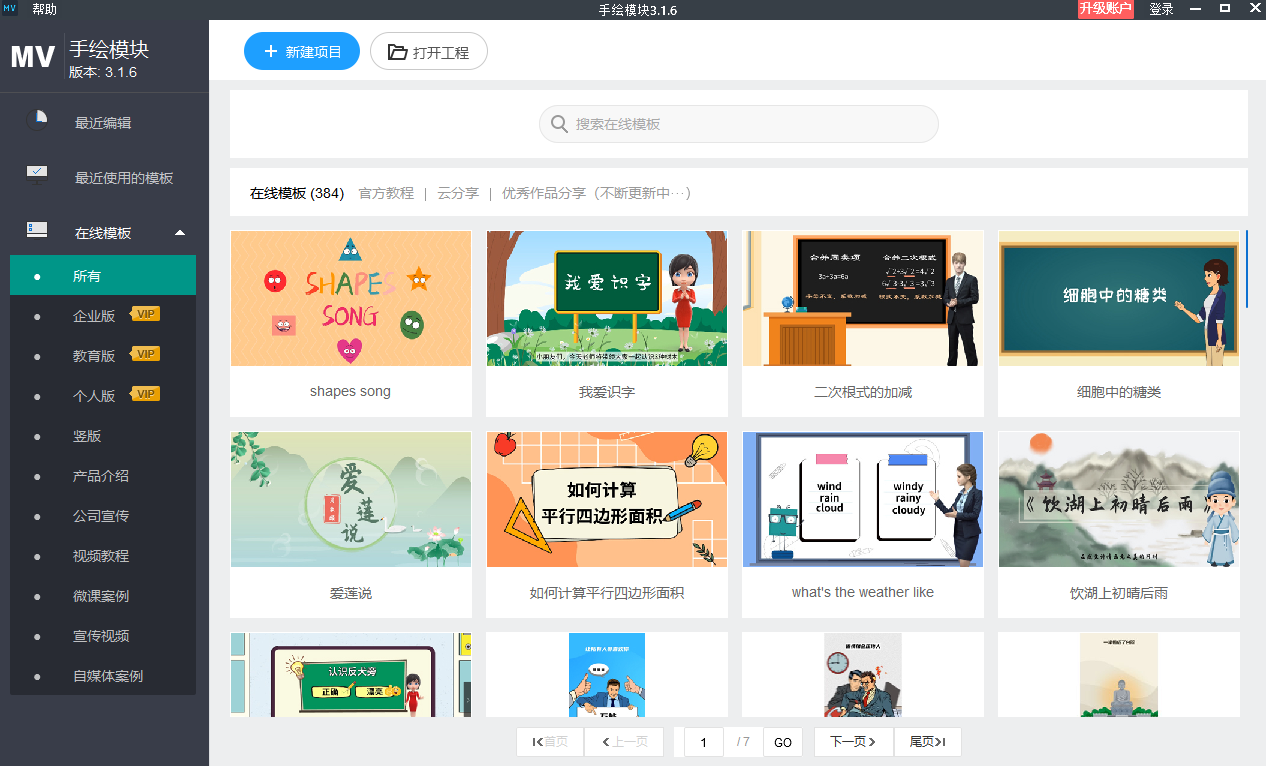Screen dimensions: 1266x766
Task: Select the 在线模板 sidebar entry
Action: point(104,232)
